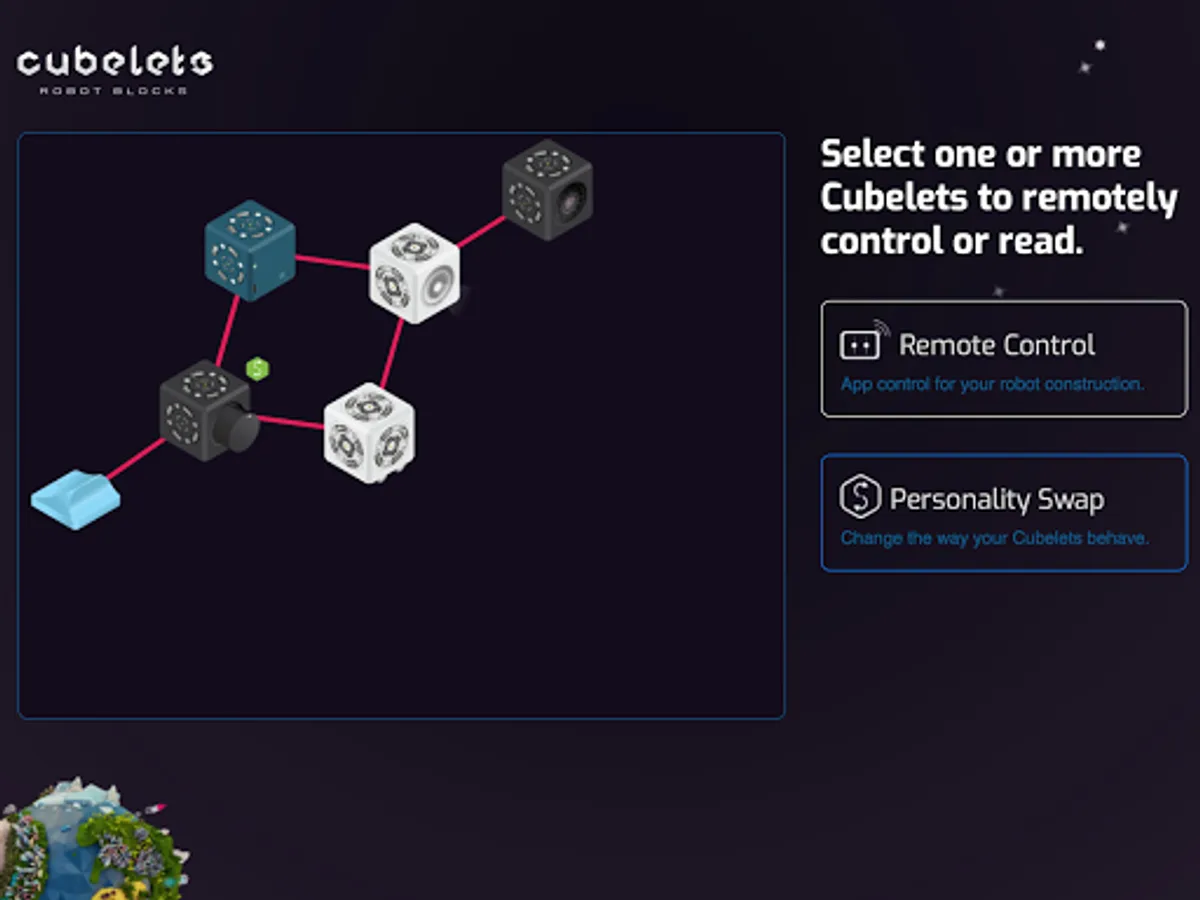This screenshot has height=900, width=1200.
Task: Click the rocket flying near the planet
Action: click(x=156, y=808)
